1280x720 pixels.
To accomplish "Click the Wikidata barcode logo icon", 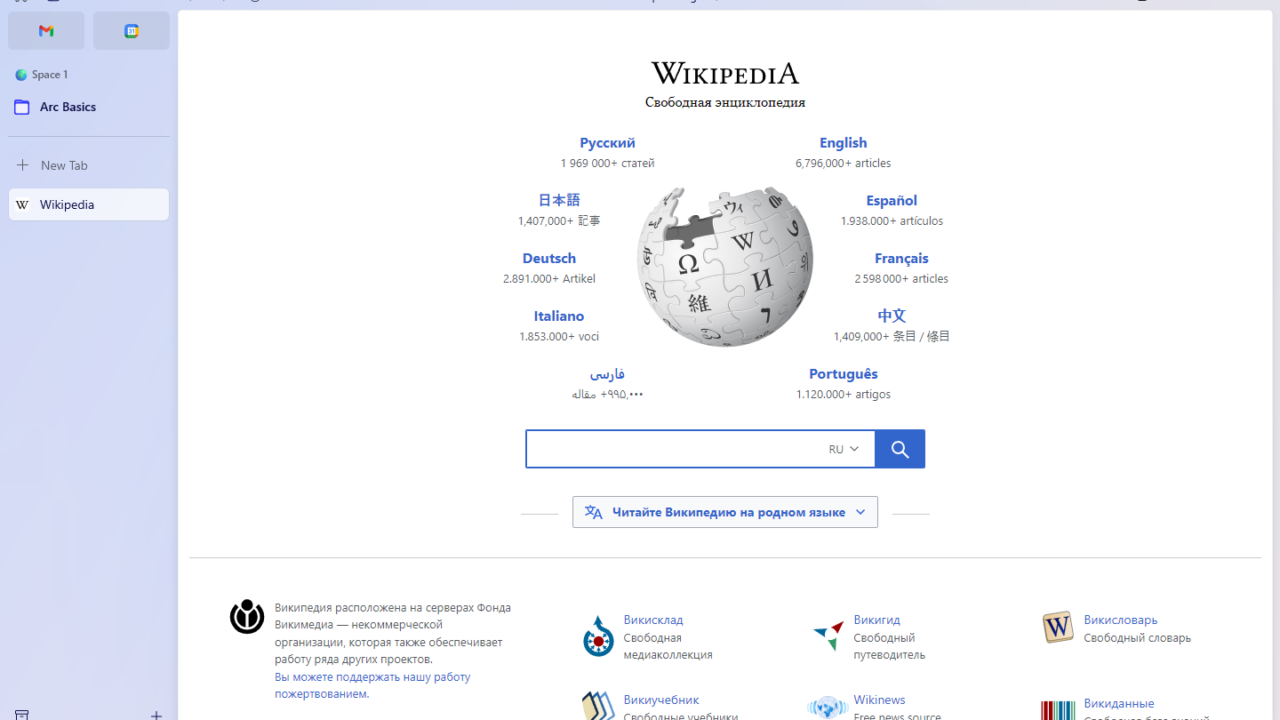I will tap(1058, 710).
